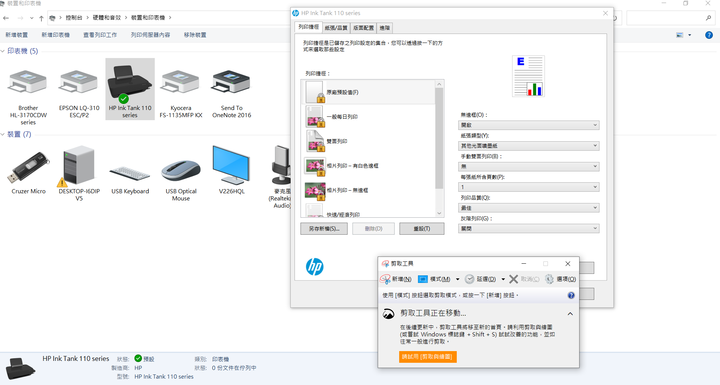
Task: Switch to the Advanced tab (進階)
Action: [x=385, y=28]
